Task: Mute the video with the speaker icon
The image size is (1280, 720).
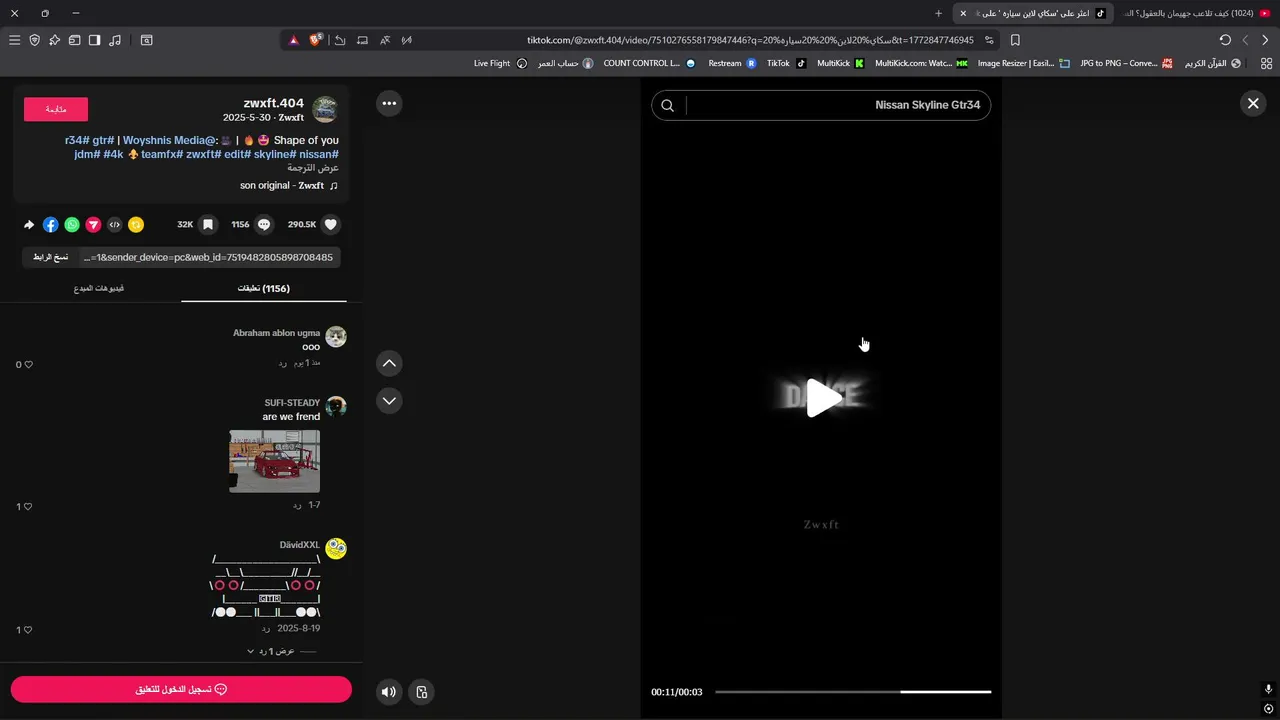Action: (x=389, y=692)
